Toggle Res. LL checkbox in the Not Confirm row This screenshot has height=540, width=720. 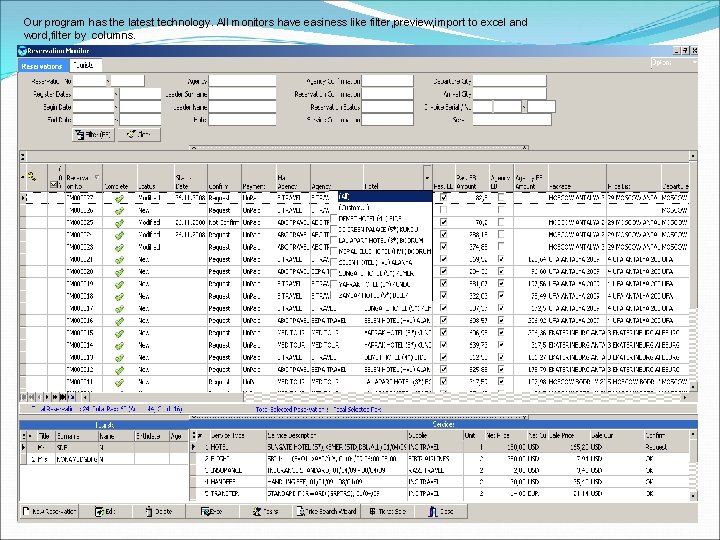[x=443, y=222]
